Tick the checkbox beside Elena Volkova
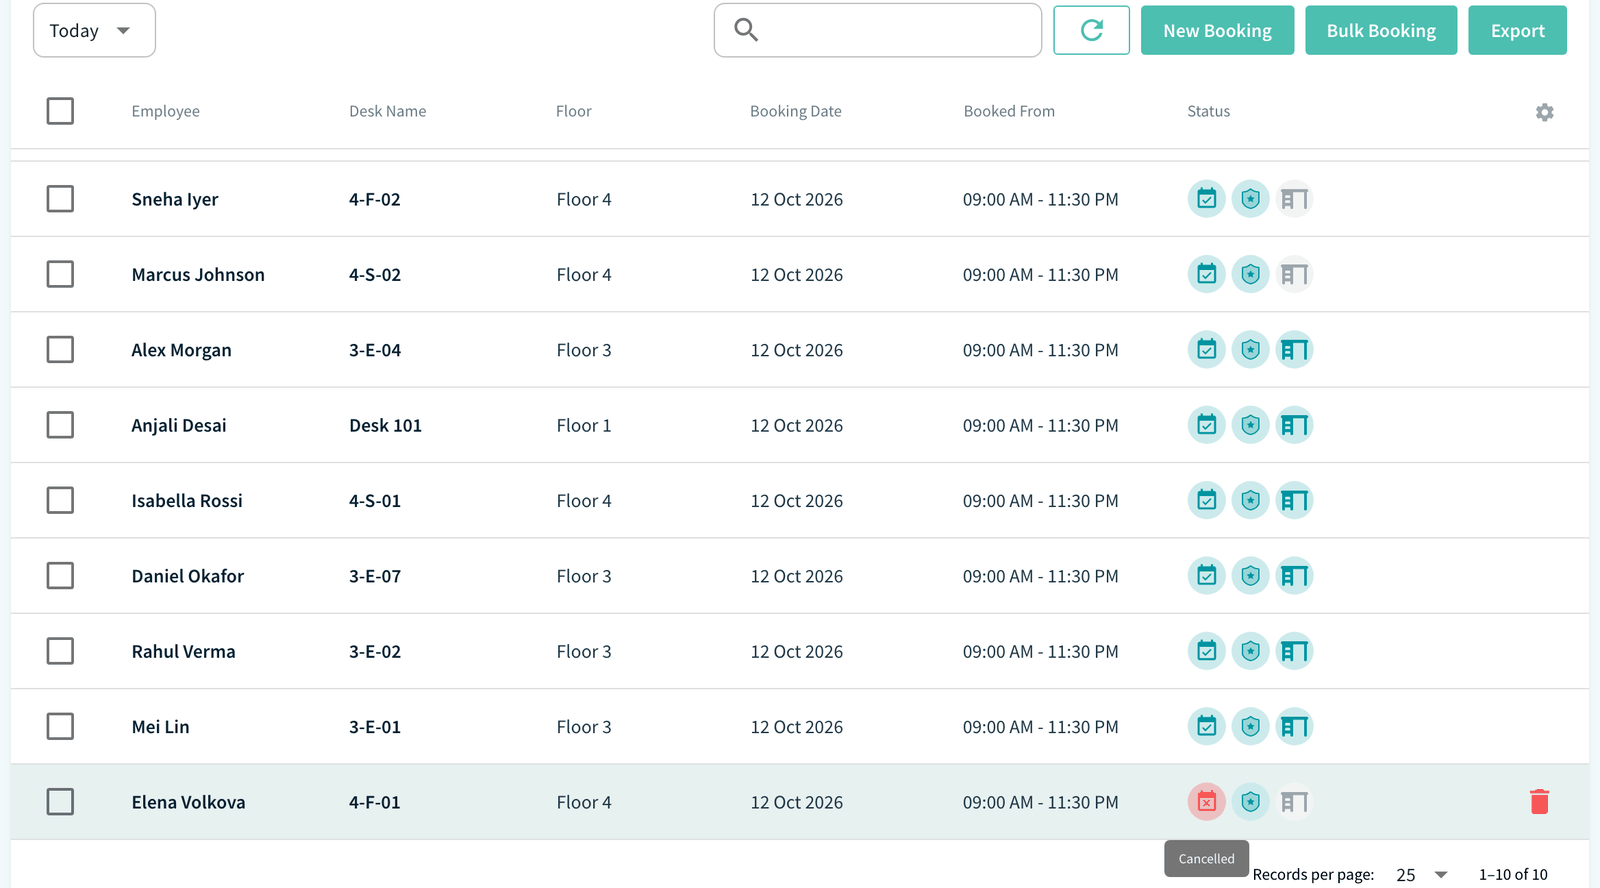The image size is (1600, 888). [60, 802]
